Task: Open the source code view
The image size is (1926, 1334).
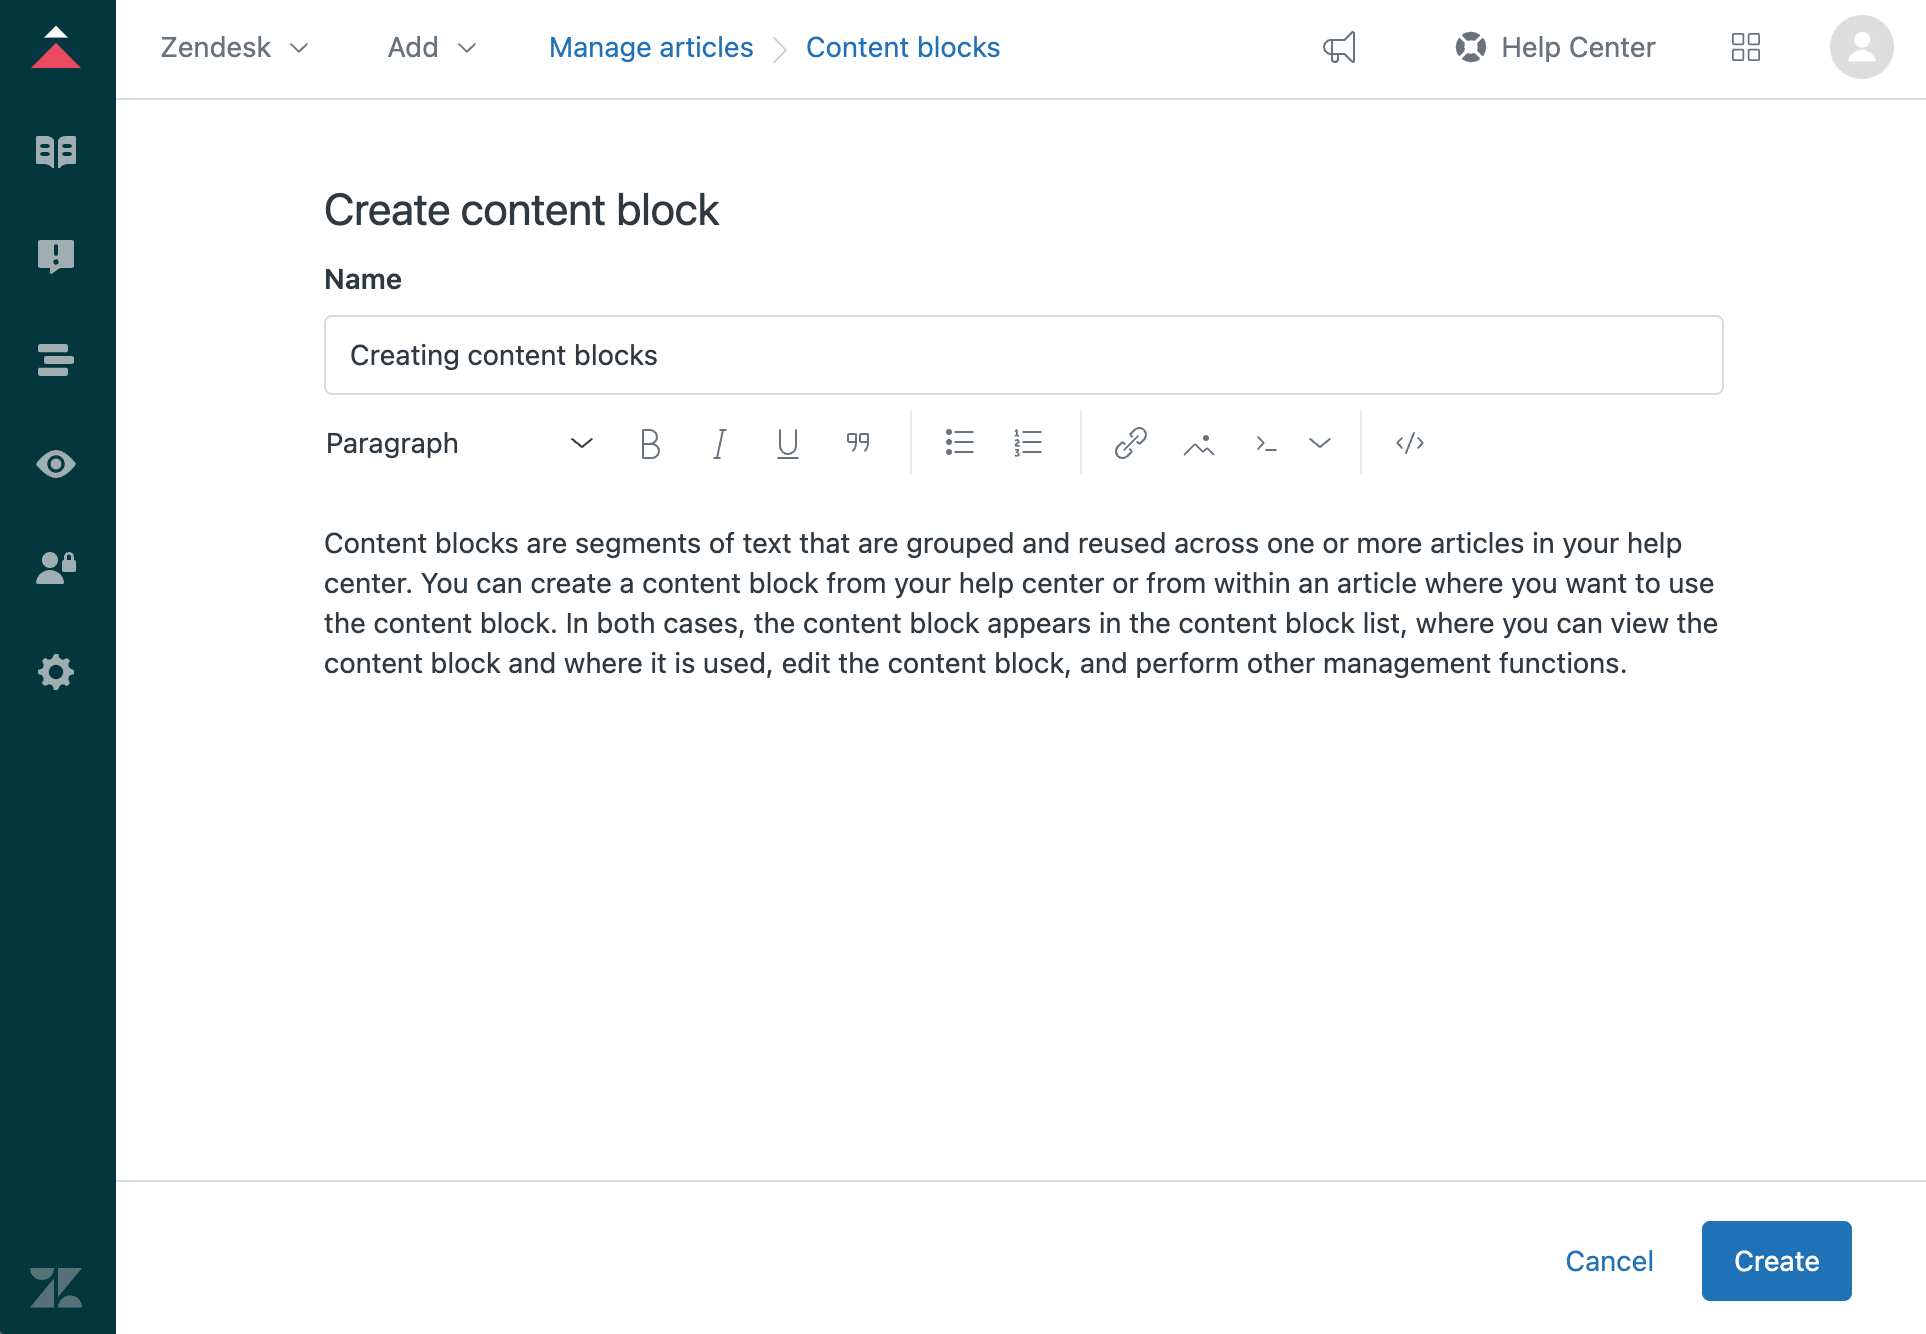Action: tap(1410, 443)
